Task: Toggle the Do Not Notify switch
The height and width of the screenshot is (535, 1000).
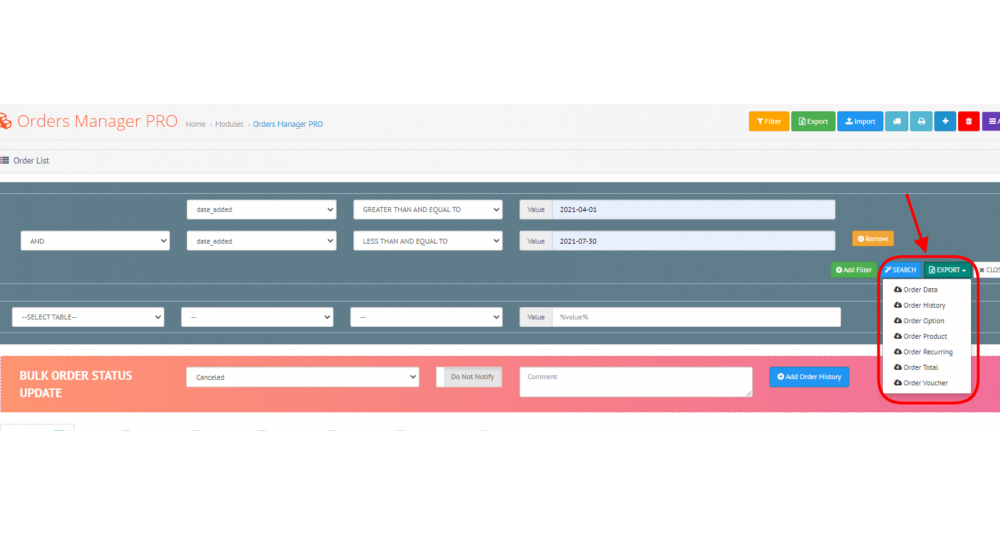Action: click(469, 377)
